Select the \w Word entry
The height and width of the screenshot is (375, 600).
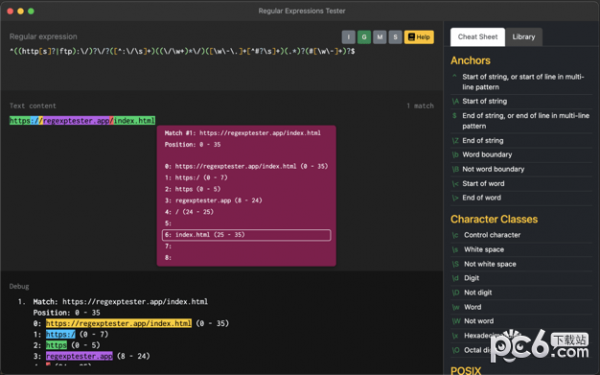coord(521,307)
